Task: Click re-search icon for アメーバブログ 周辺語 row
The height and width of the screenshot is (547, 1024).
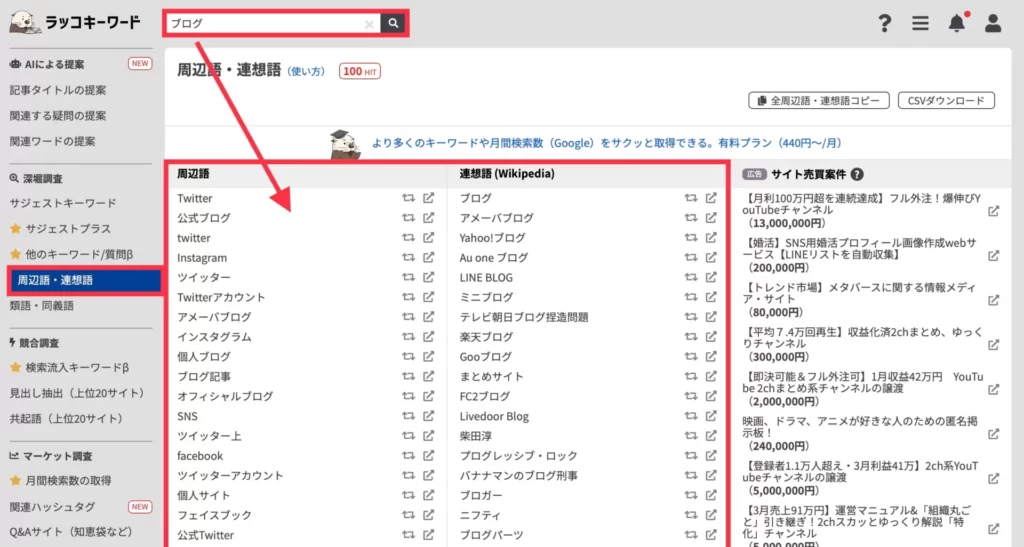Action: (408, 317)
